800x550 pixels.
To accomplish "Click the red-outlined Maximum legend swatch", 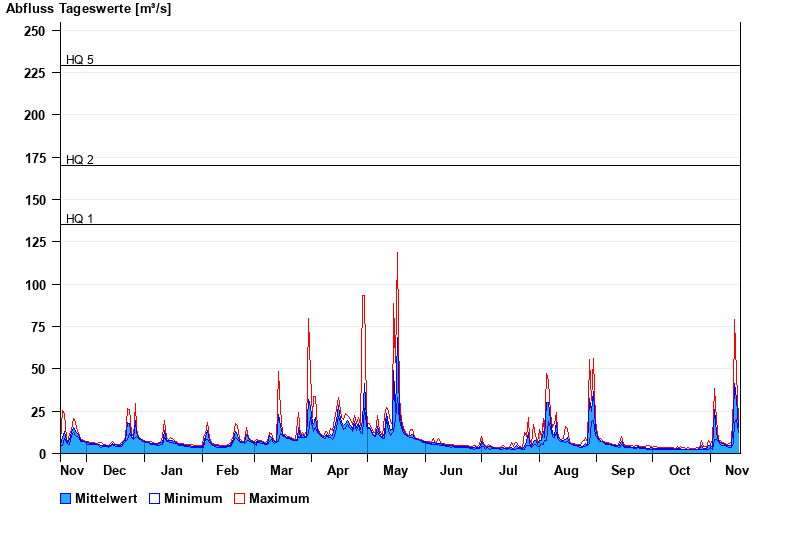I will tap(239, 498).
